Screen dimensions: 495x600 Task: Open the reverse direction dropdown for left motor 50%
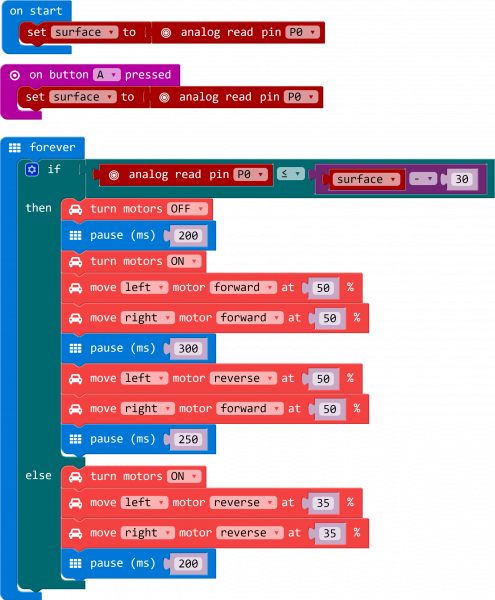pyautogui.click(x=243, y=378)
